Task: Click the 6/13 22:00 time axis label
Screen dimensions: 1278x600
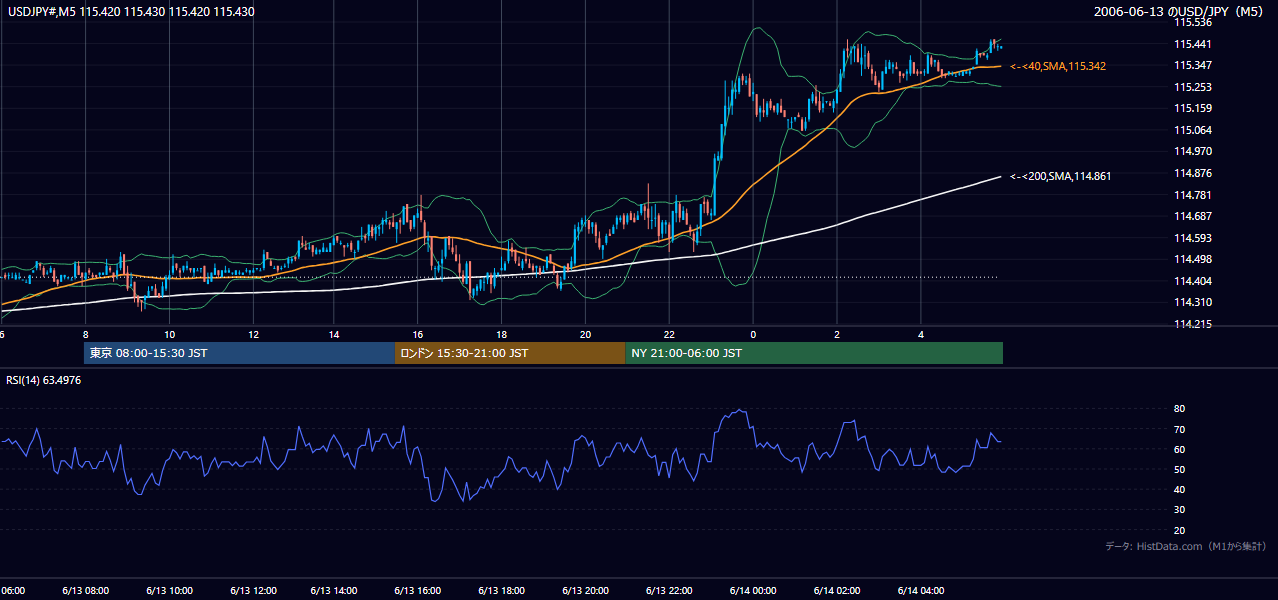Action: [669, 590]
